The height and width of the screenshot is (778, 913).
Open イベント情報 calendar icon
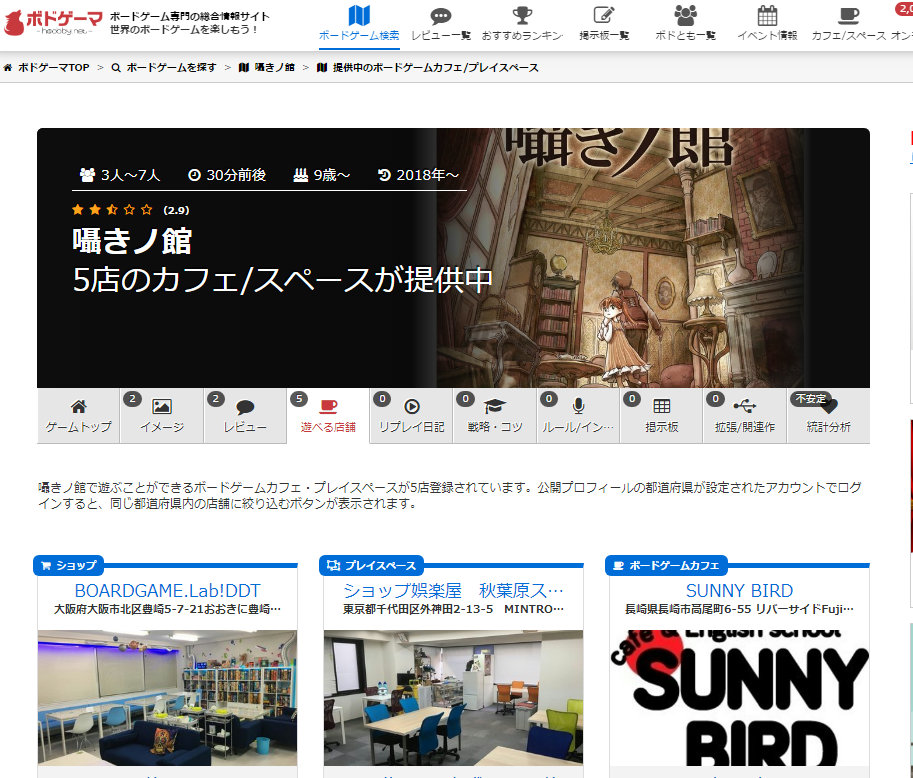(x=767, y=15)
